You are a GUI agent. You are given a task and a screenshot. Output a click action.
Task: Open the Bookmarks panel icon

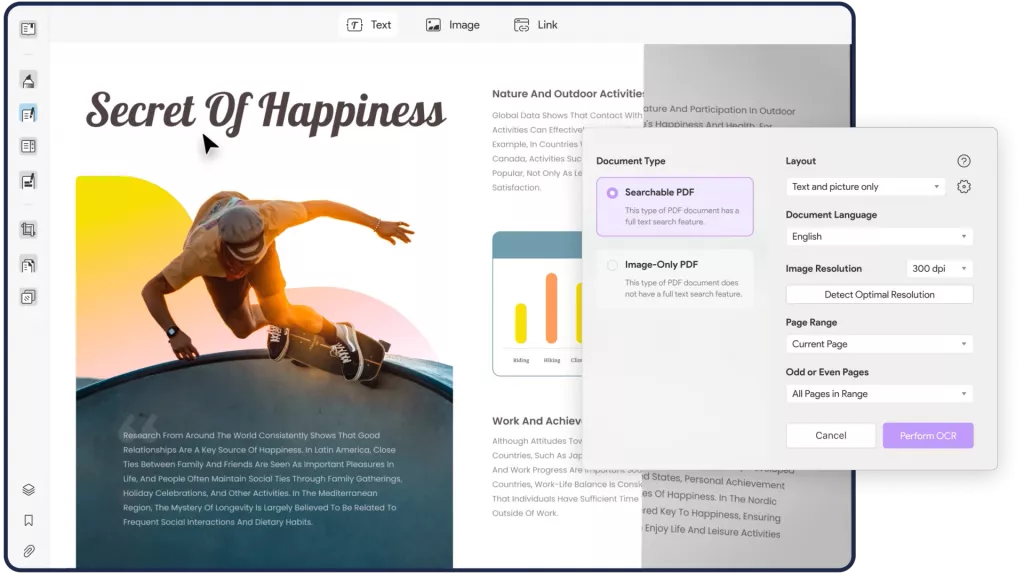28,520
